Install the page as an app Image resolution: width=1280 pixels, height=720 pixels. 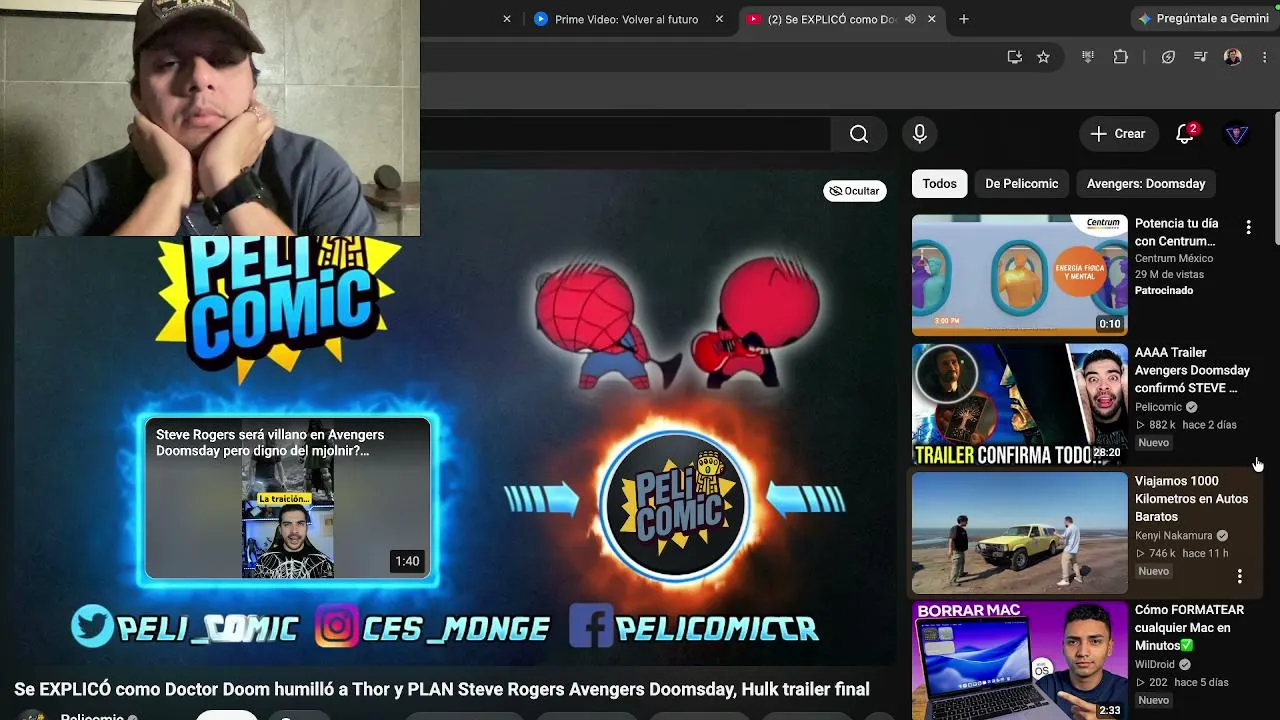coord(1014,57)
